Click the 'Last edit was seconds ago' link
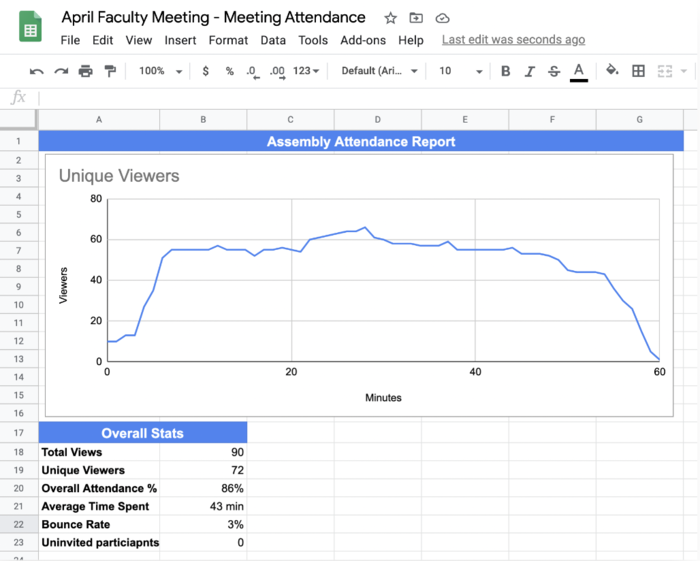This screenshot has height=561, width=700. (x=513, y=40)
